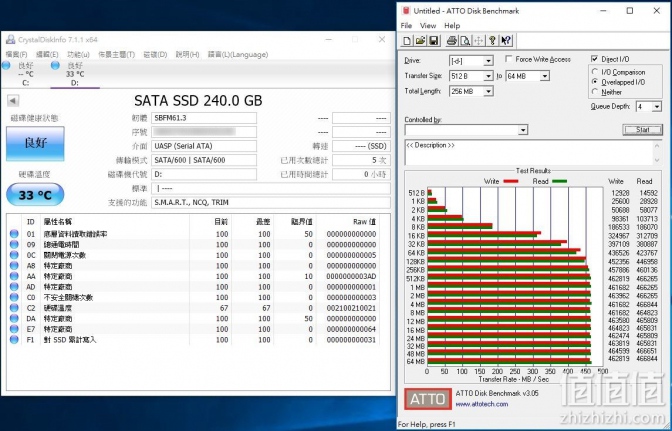The width and height of the screenshot is (672, 431).
Task: Select the C: disk status icon in CrystalDiskInfo
Action: click(x=6, y=66)
